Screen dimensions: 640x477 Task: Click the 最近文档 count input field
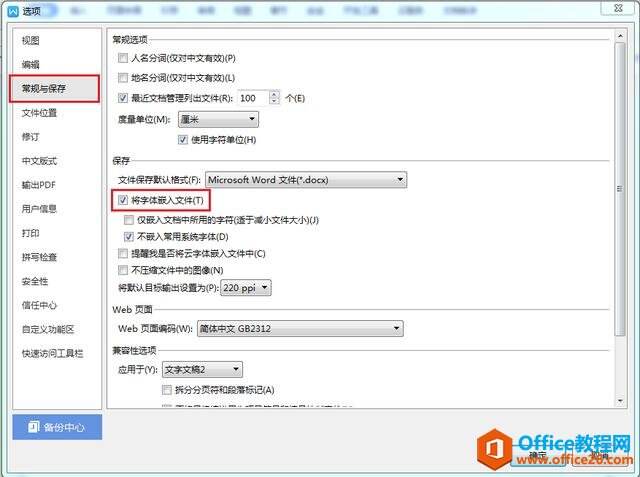(253, 98)
